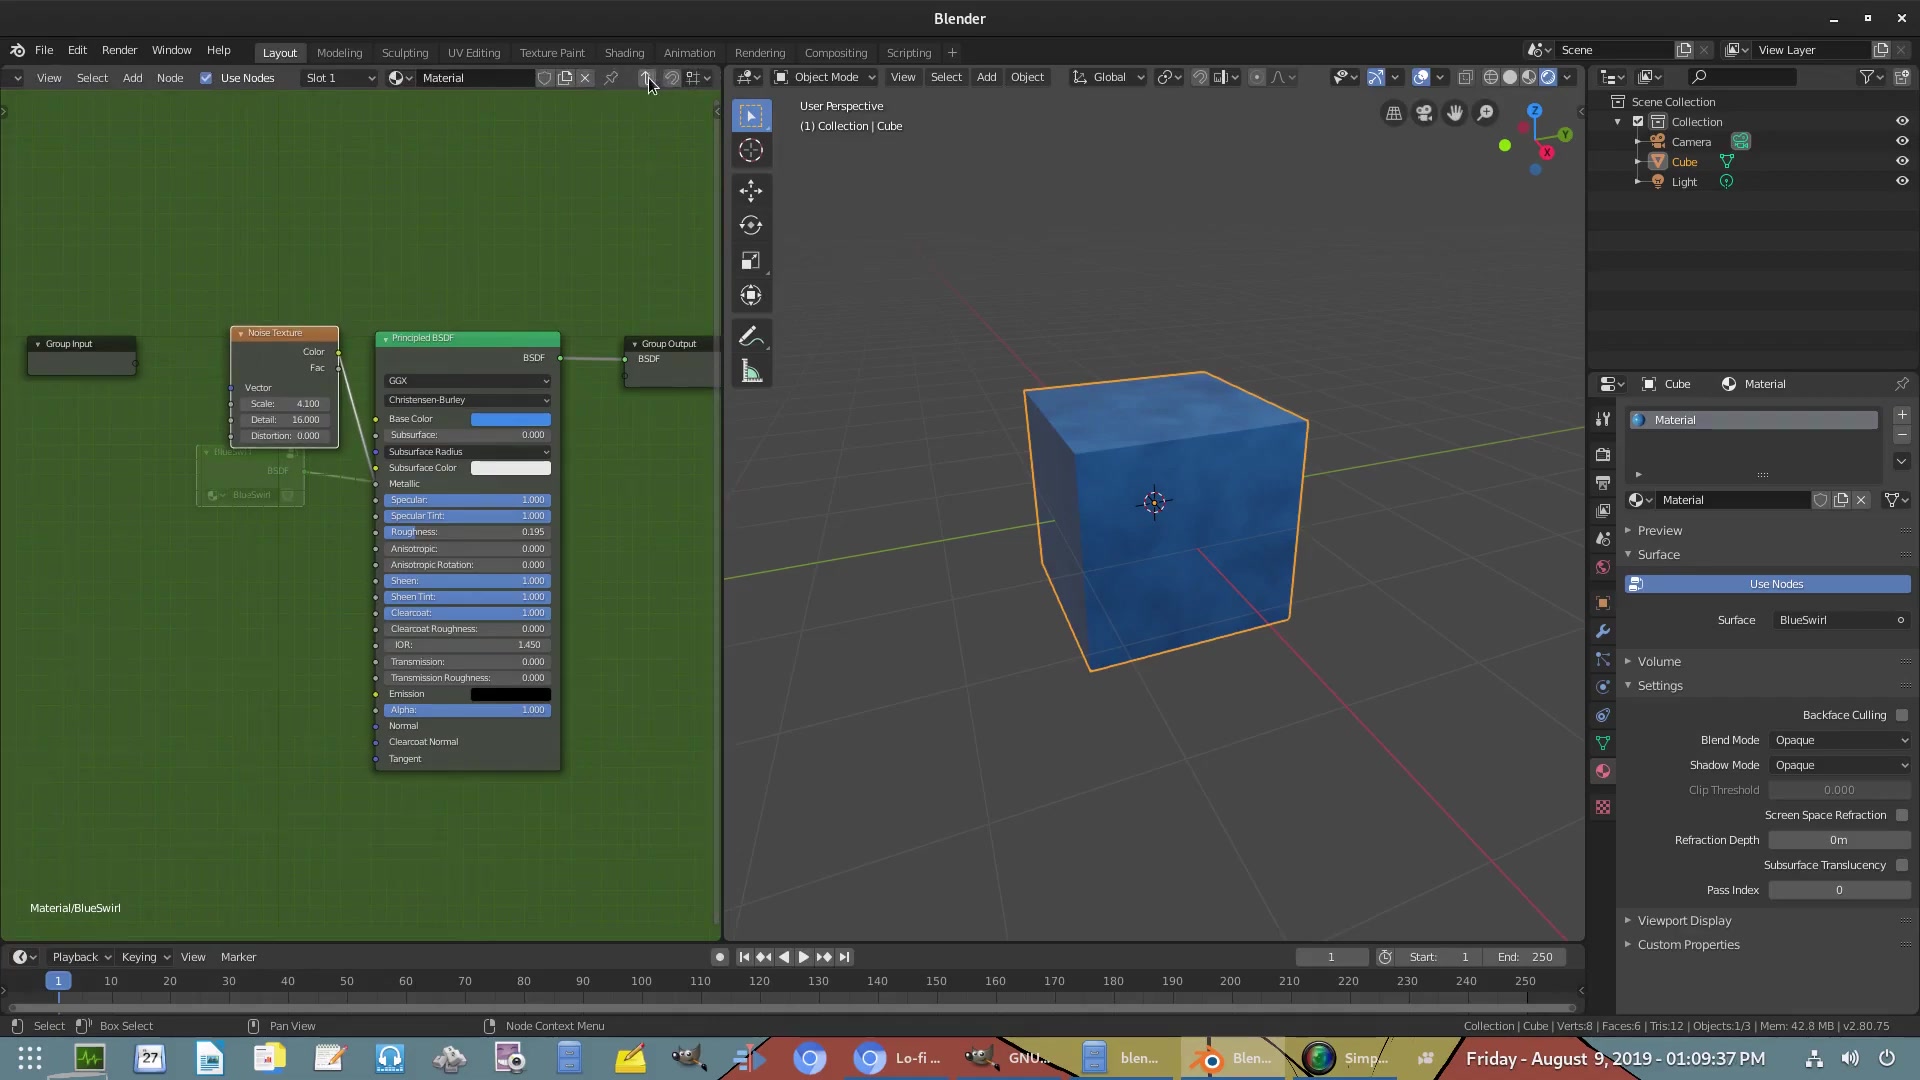The image size is (1920, 1080).
Task: Hide the Light object in the outliner
Action: [1902, 181]
